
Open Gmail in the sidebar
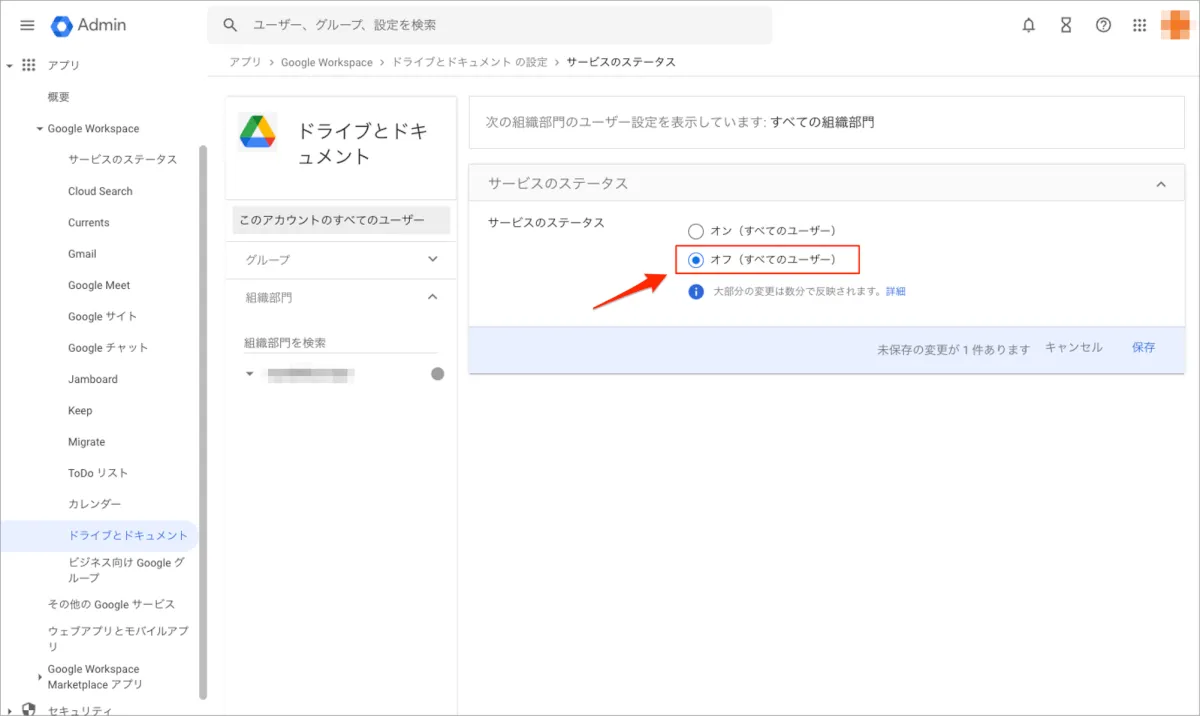(x=82, y=254)
